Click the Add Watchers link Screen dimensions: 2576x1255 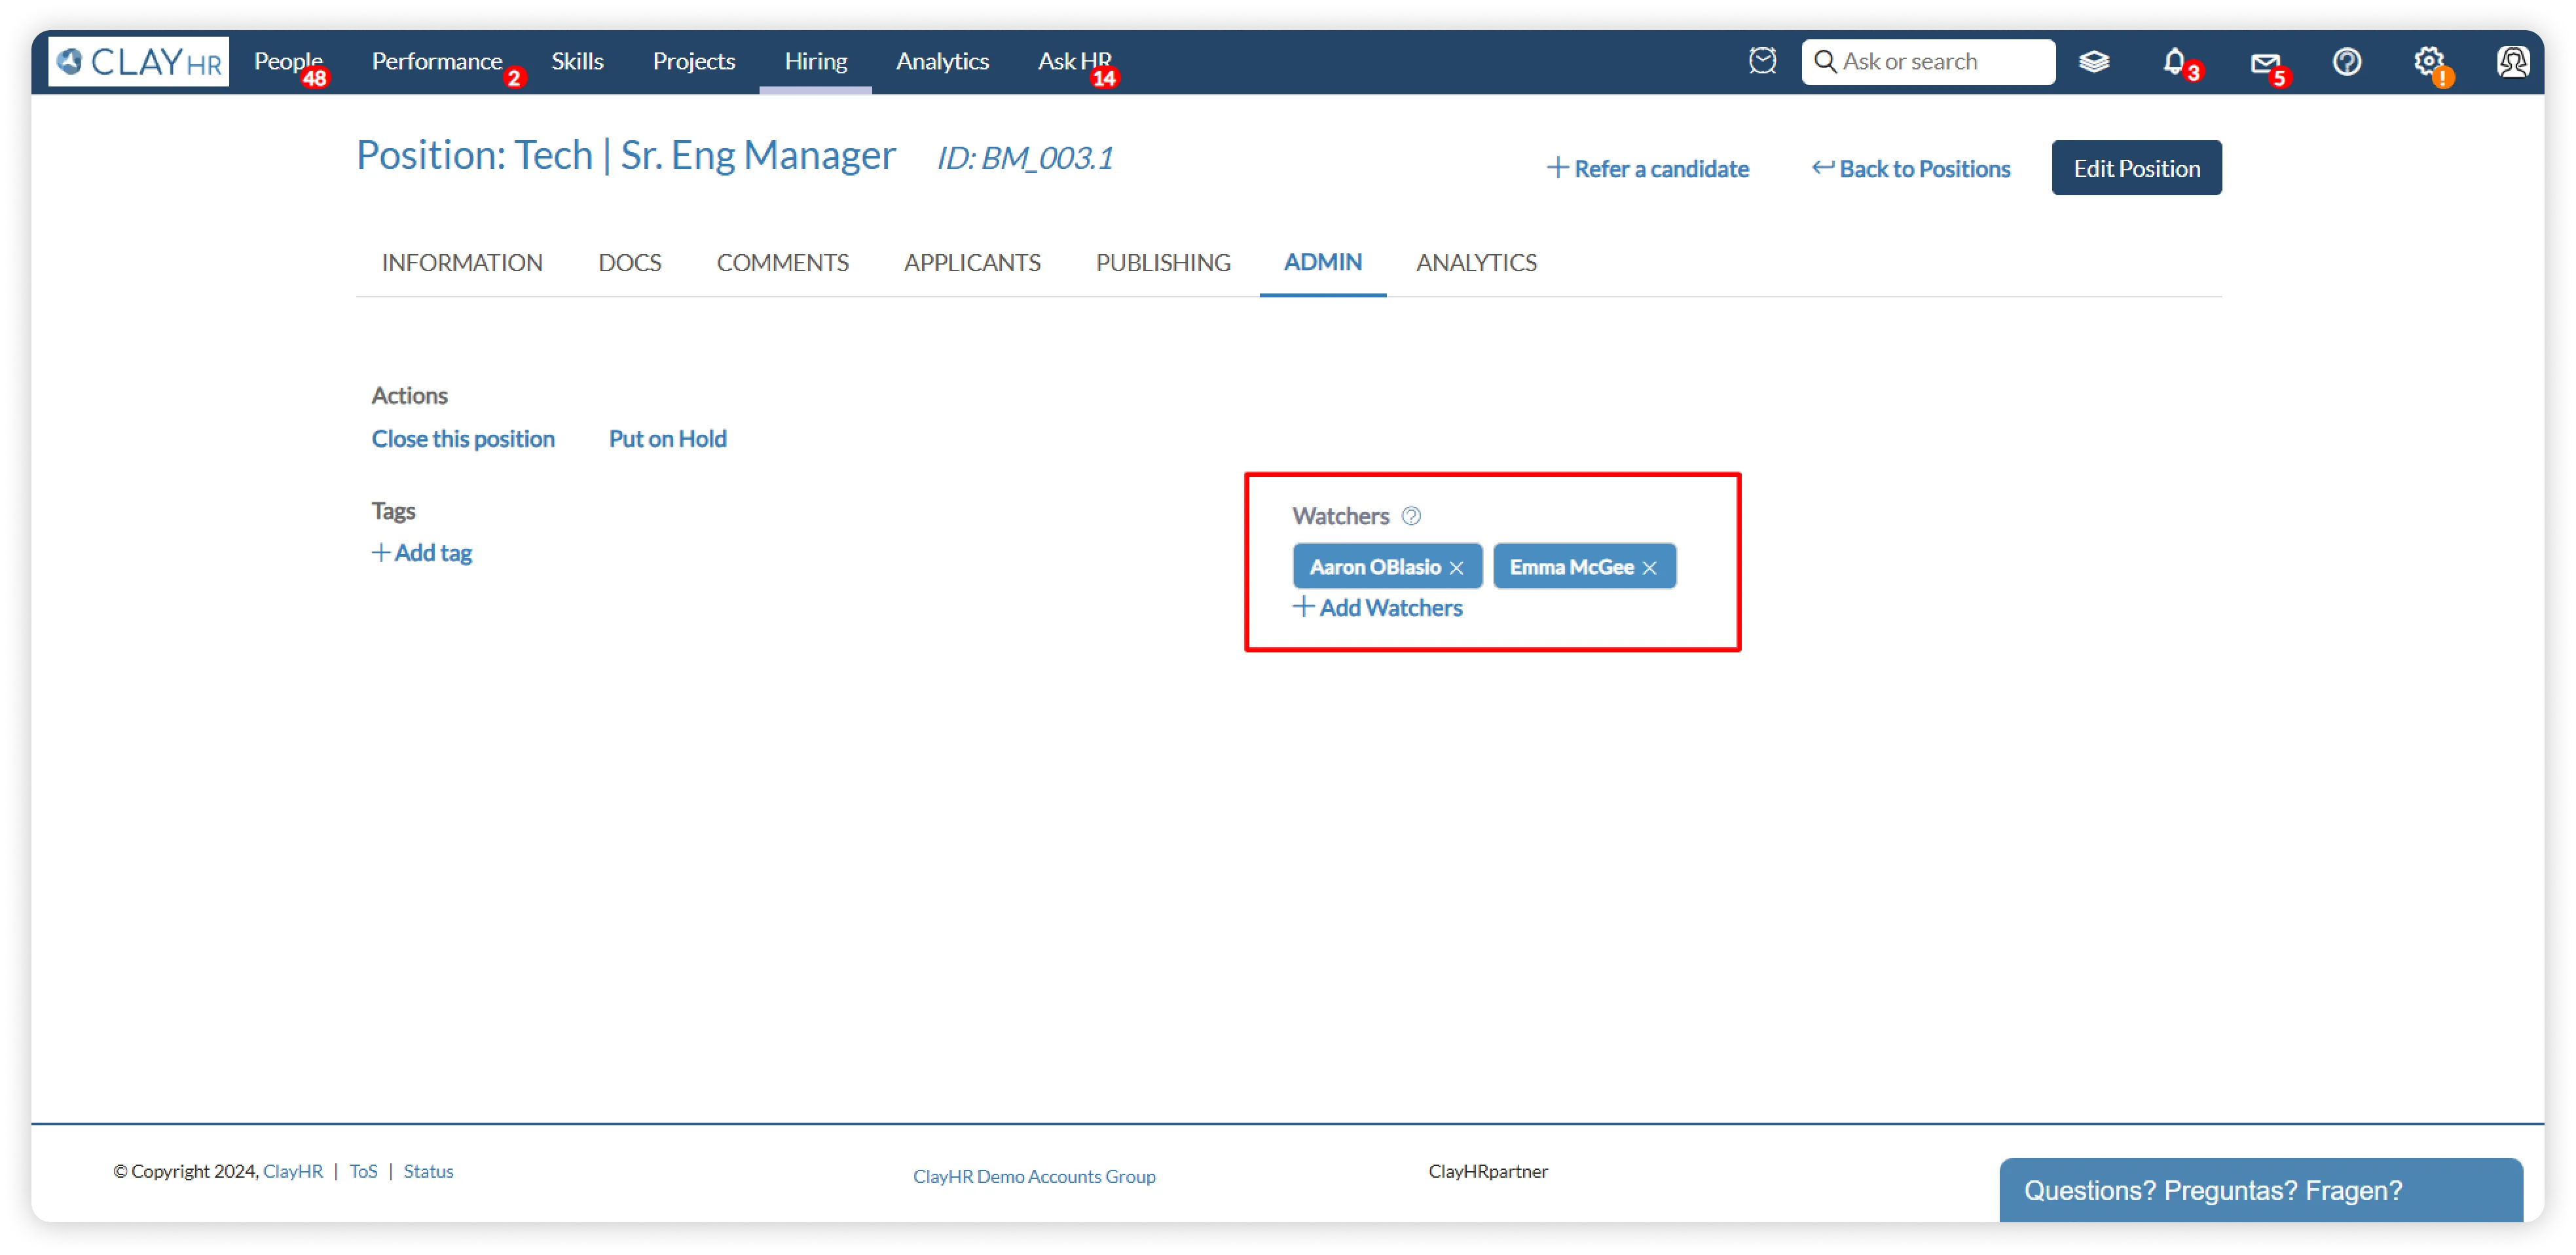coord(1378,608)
